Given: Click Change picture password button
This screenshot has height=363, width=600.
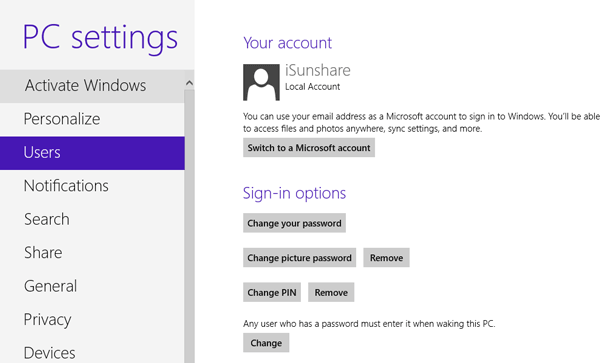Looking at the screenshot, I should [x=299, y=258].
